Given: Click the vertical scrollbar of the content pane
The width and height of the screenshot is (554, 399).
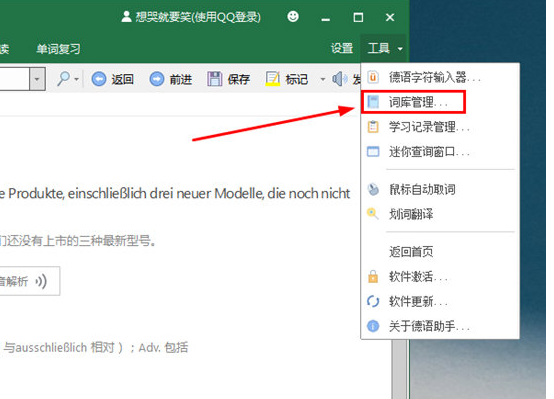Looking at the screenshot, I should click(400, 368).
